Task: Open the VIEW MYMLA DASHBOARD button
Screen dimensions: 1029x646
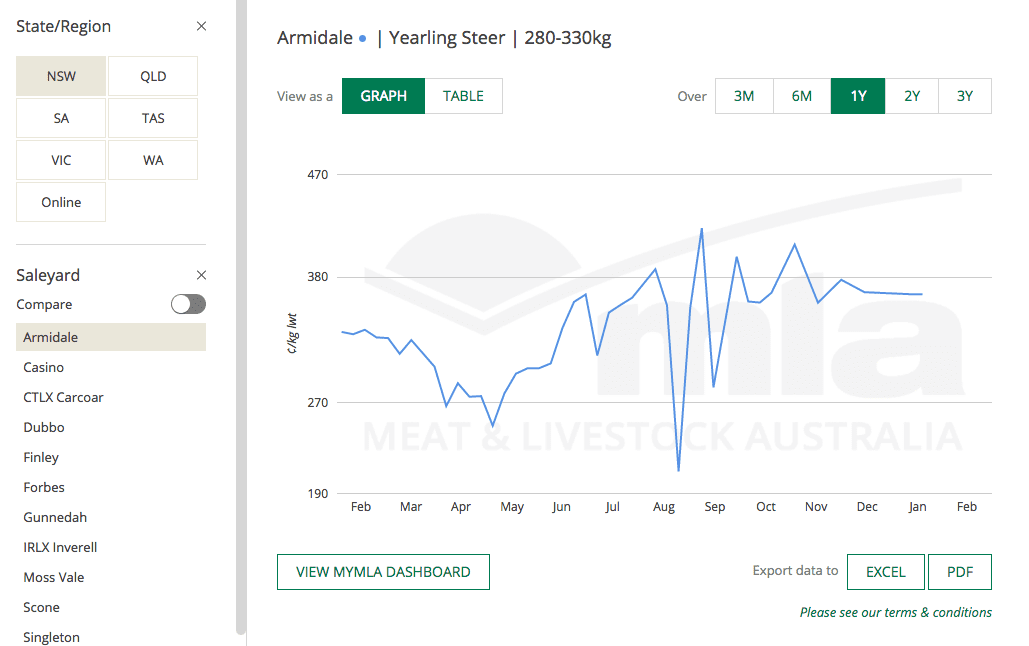Action: pos(383,572)
